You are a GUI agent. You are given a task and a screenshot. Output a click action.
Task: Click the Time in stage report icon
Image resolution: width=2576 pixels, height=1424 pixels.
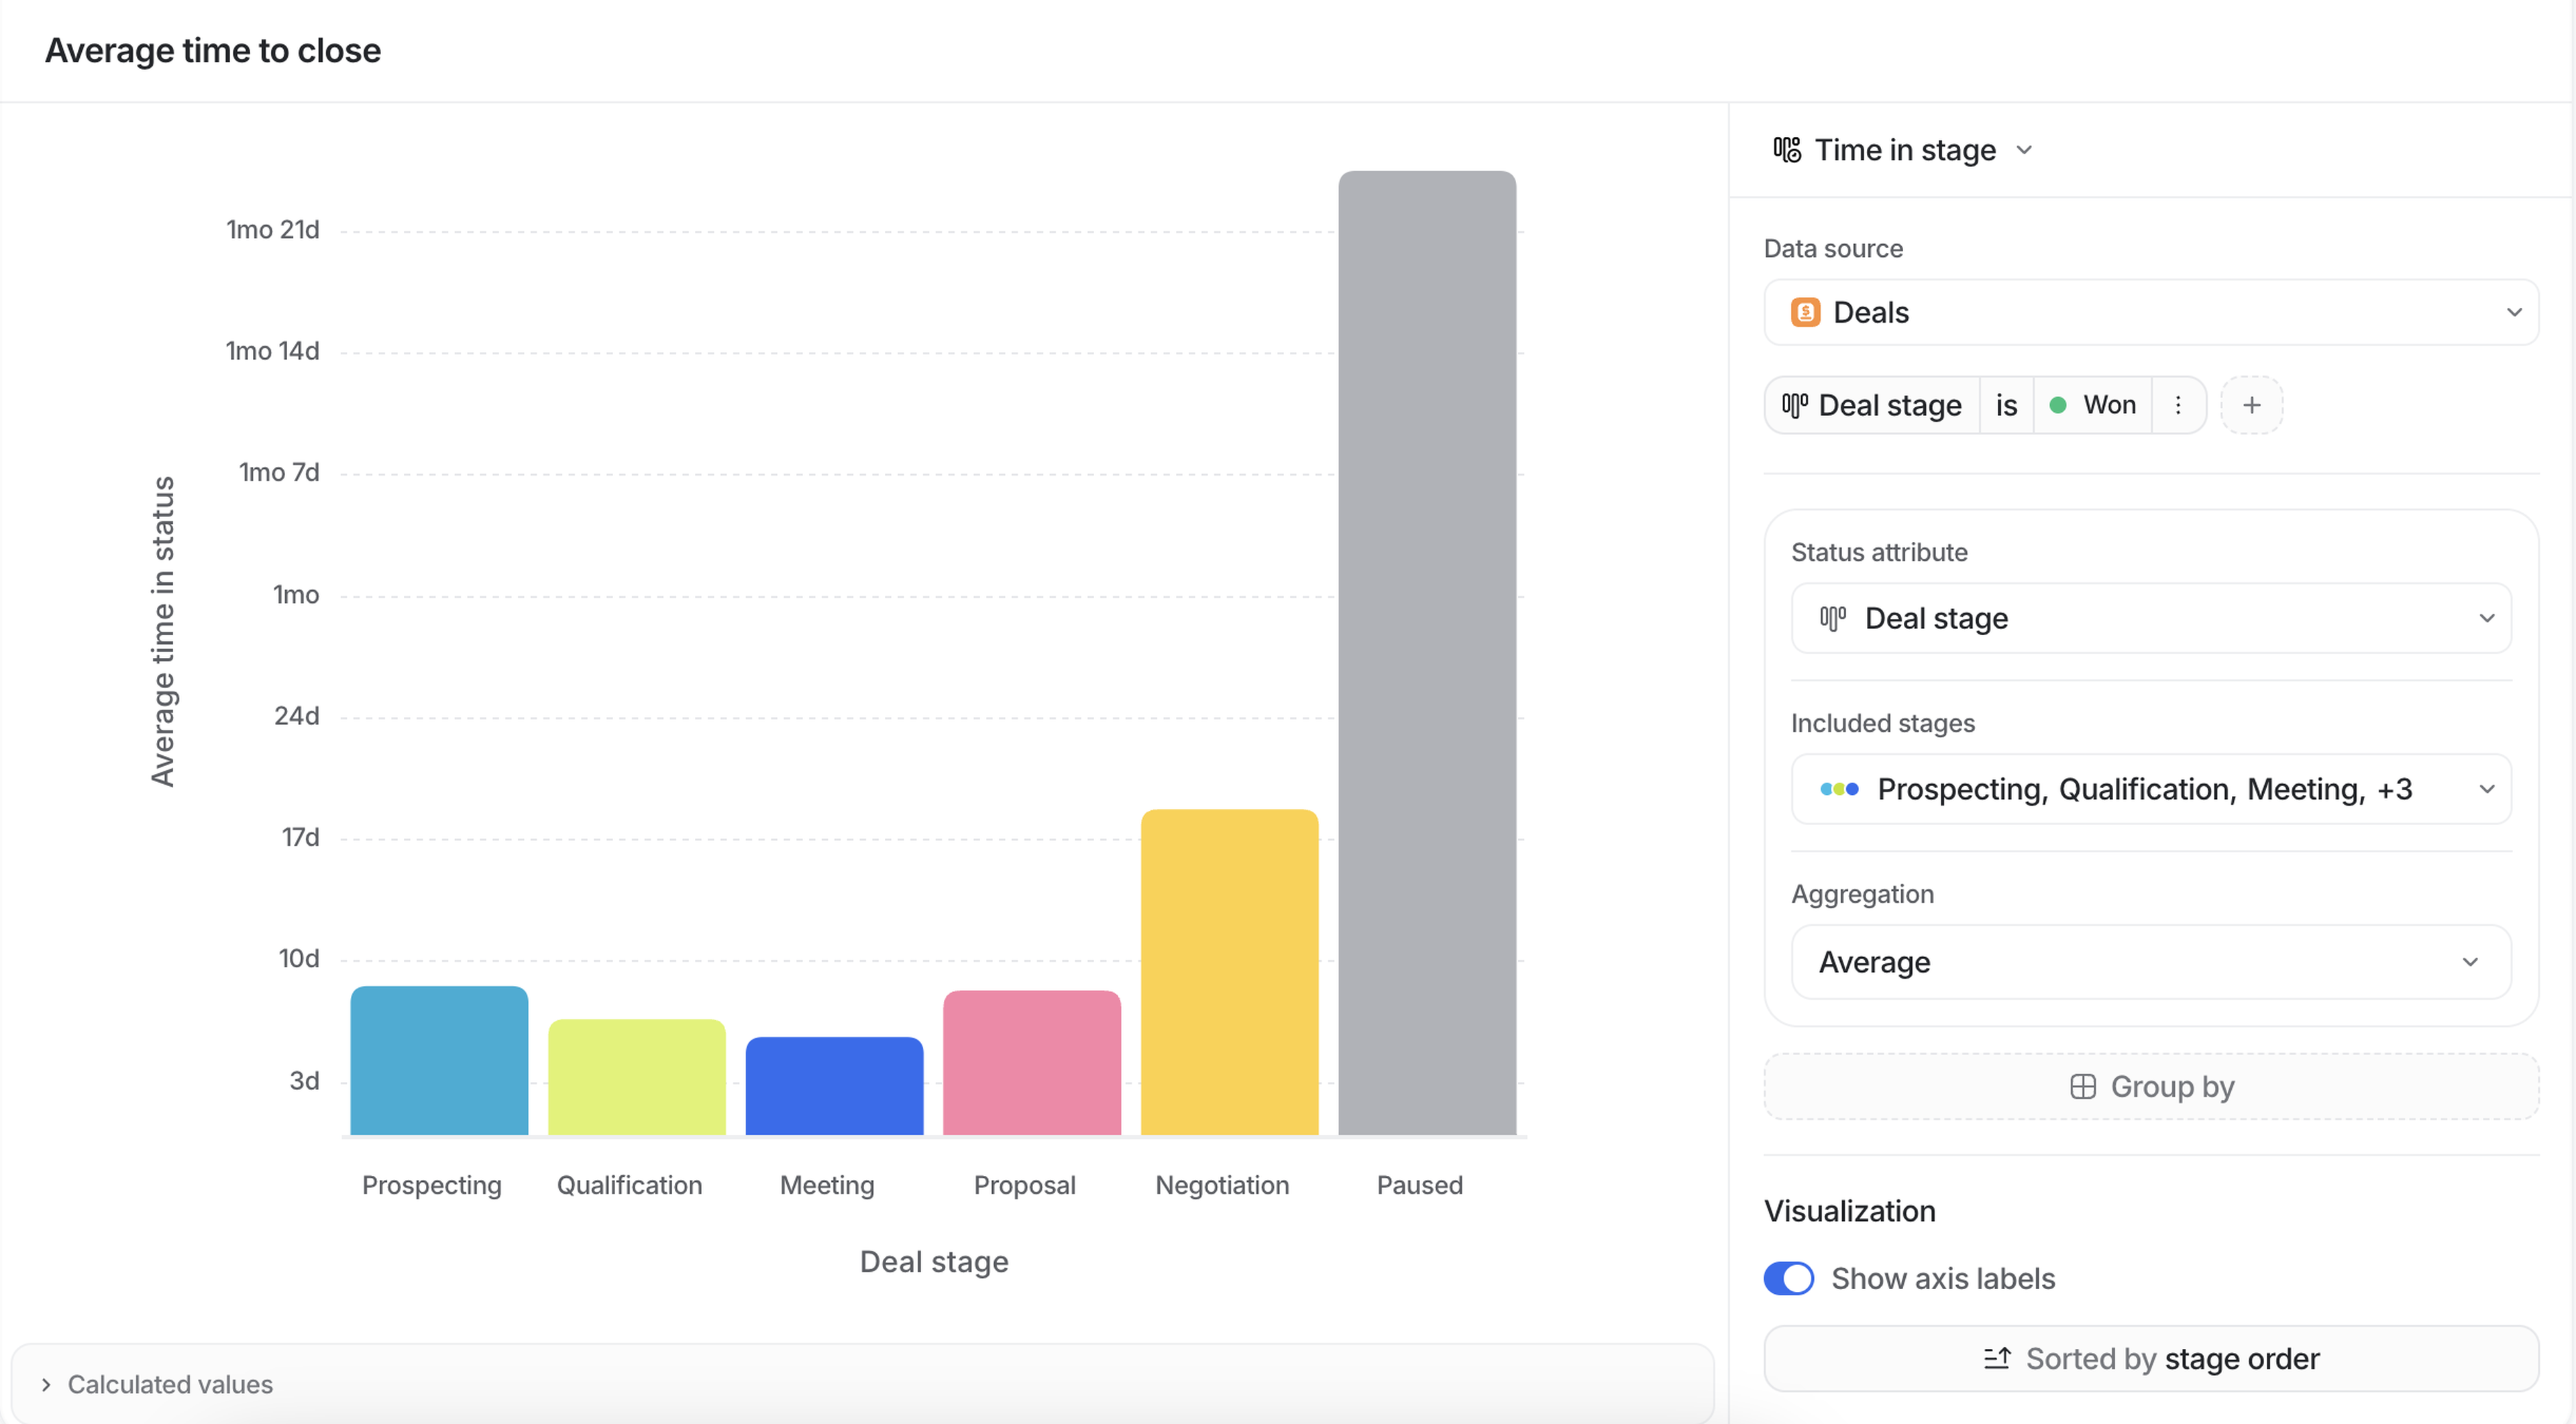pyautogui.click(x=1787, y=150)
